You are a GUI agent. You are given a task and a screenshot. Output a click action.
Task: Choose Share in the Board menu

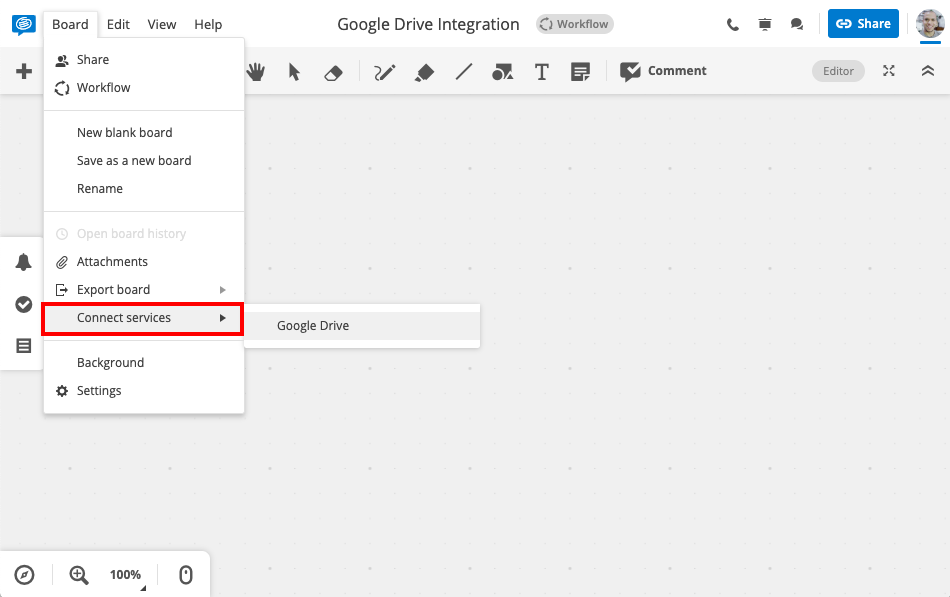(x=144, y=59)
